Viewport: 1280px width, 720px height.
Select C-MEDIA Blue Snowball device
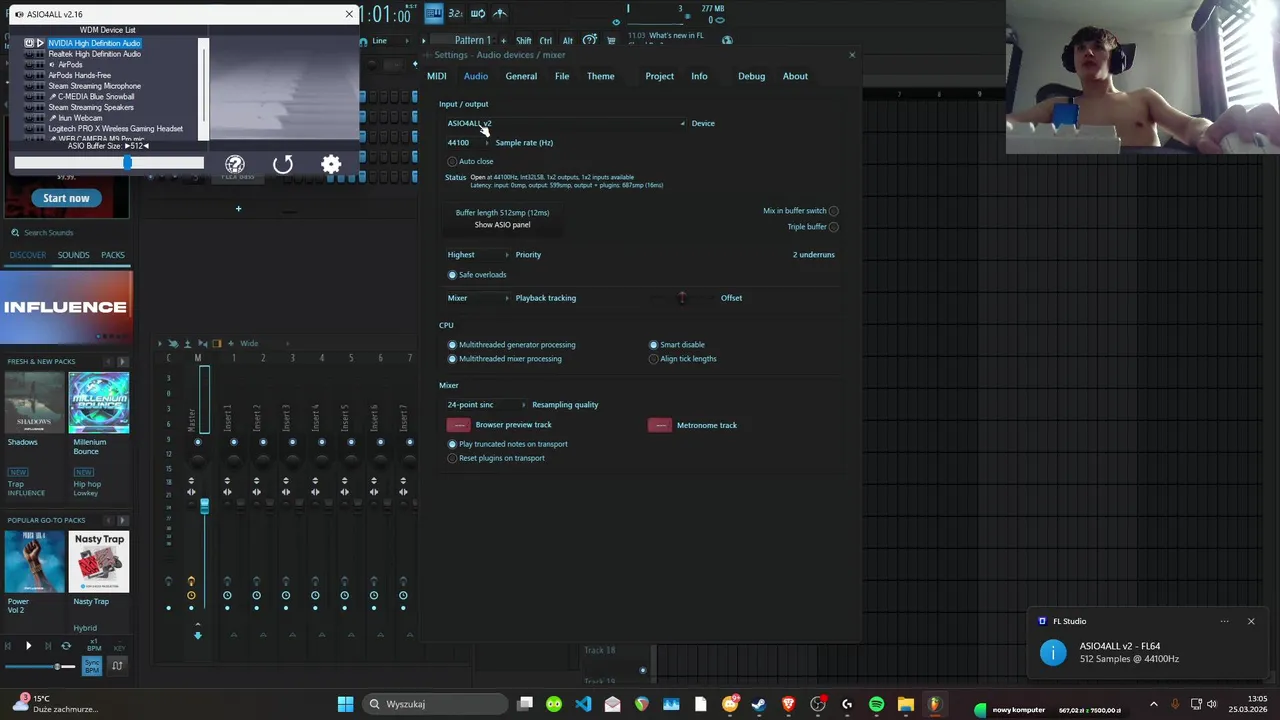click(96, 97)
